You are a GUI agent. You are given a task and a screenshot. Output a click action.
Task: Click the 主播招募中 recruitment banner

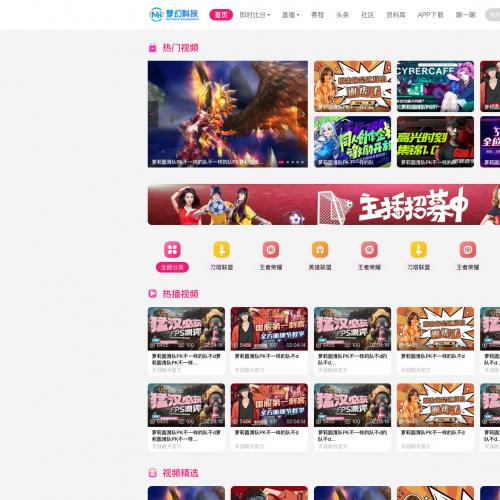(324, 205)
